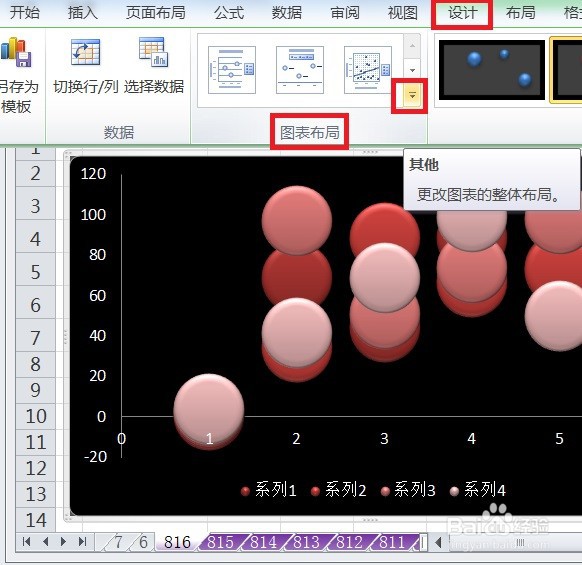582x565 pixels.
Task: Select row header 14
Action: [x=36, y=520]
